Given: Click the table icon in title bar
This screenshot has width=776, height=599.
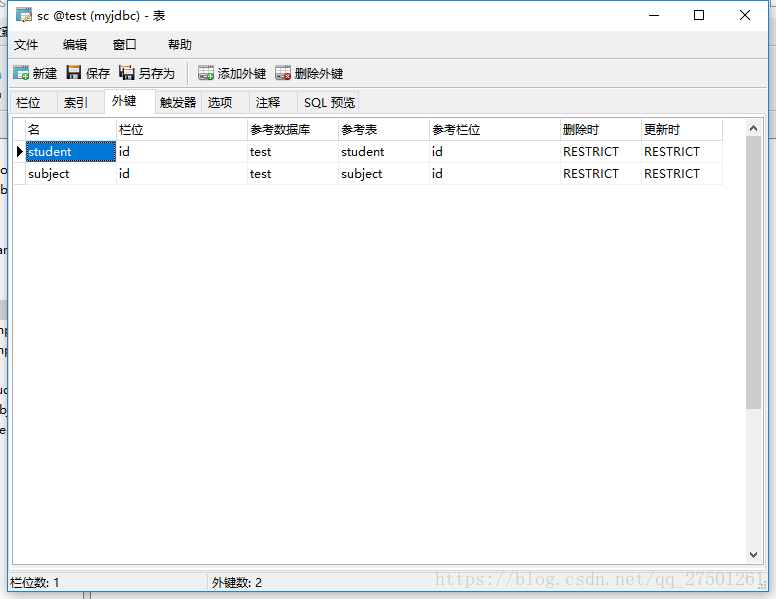Looking at the screenshot, I should 24,15.
